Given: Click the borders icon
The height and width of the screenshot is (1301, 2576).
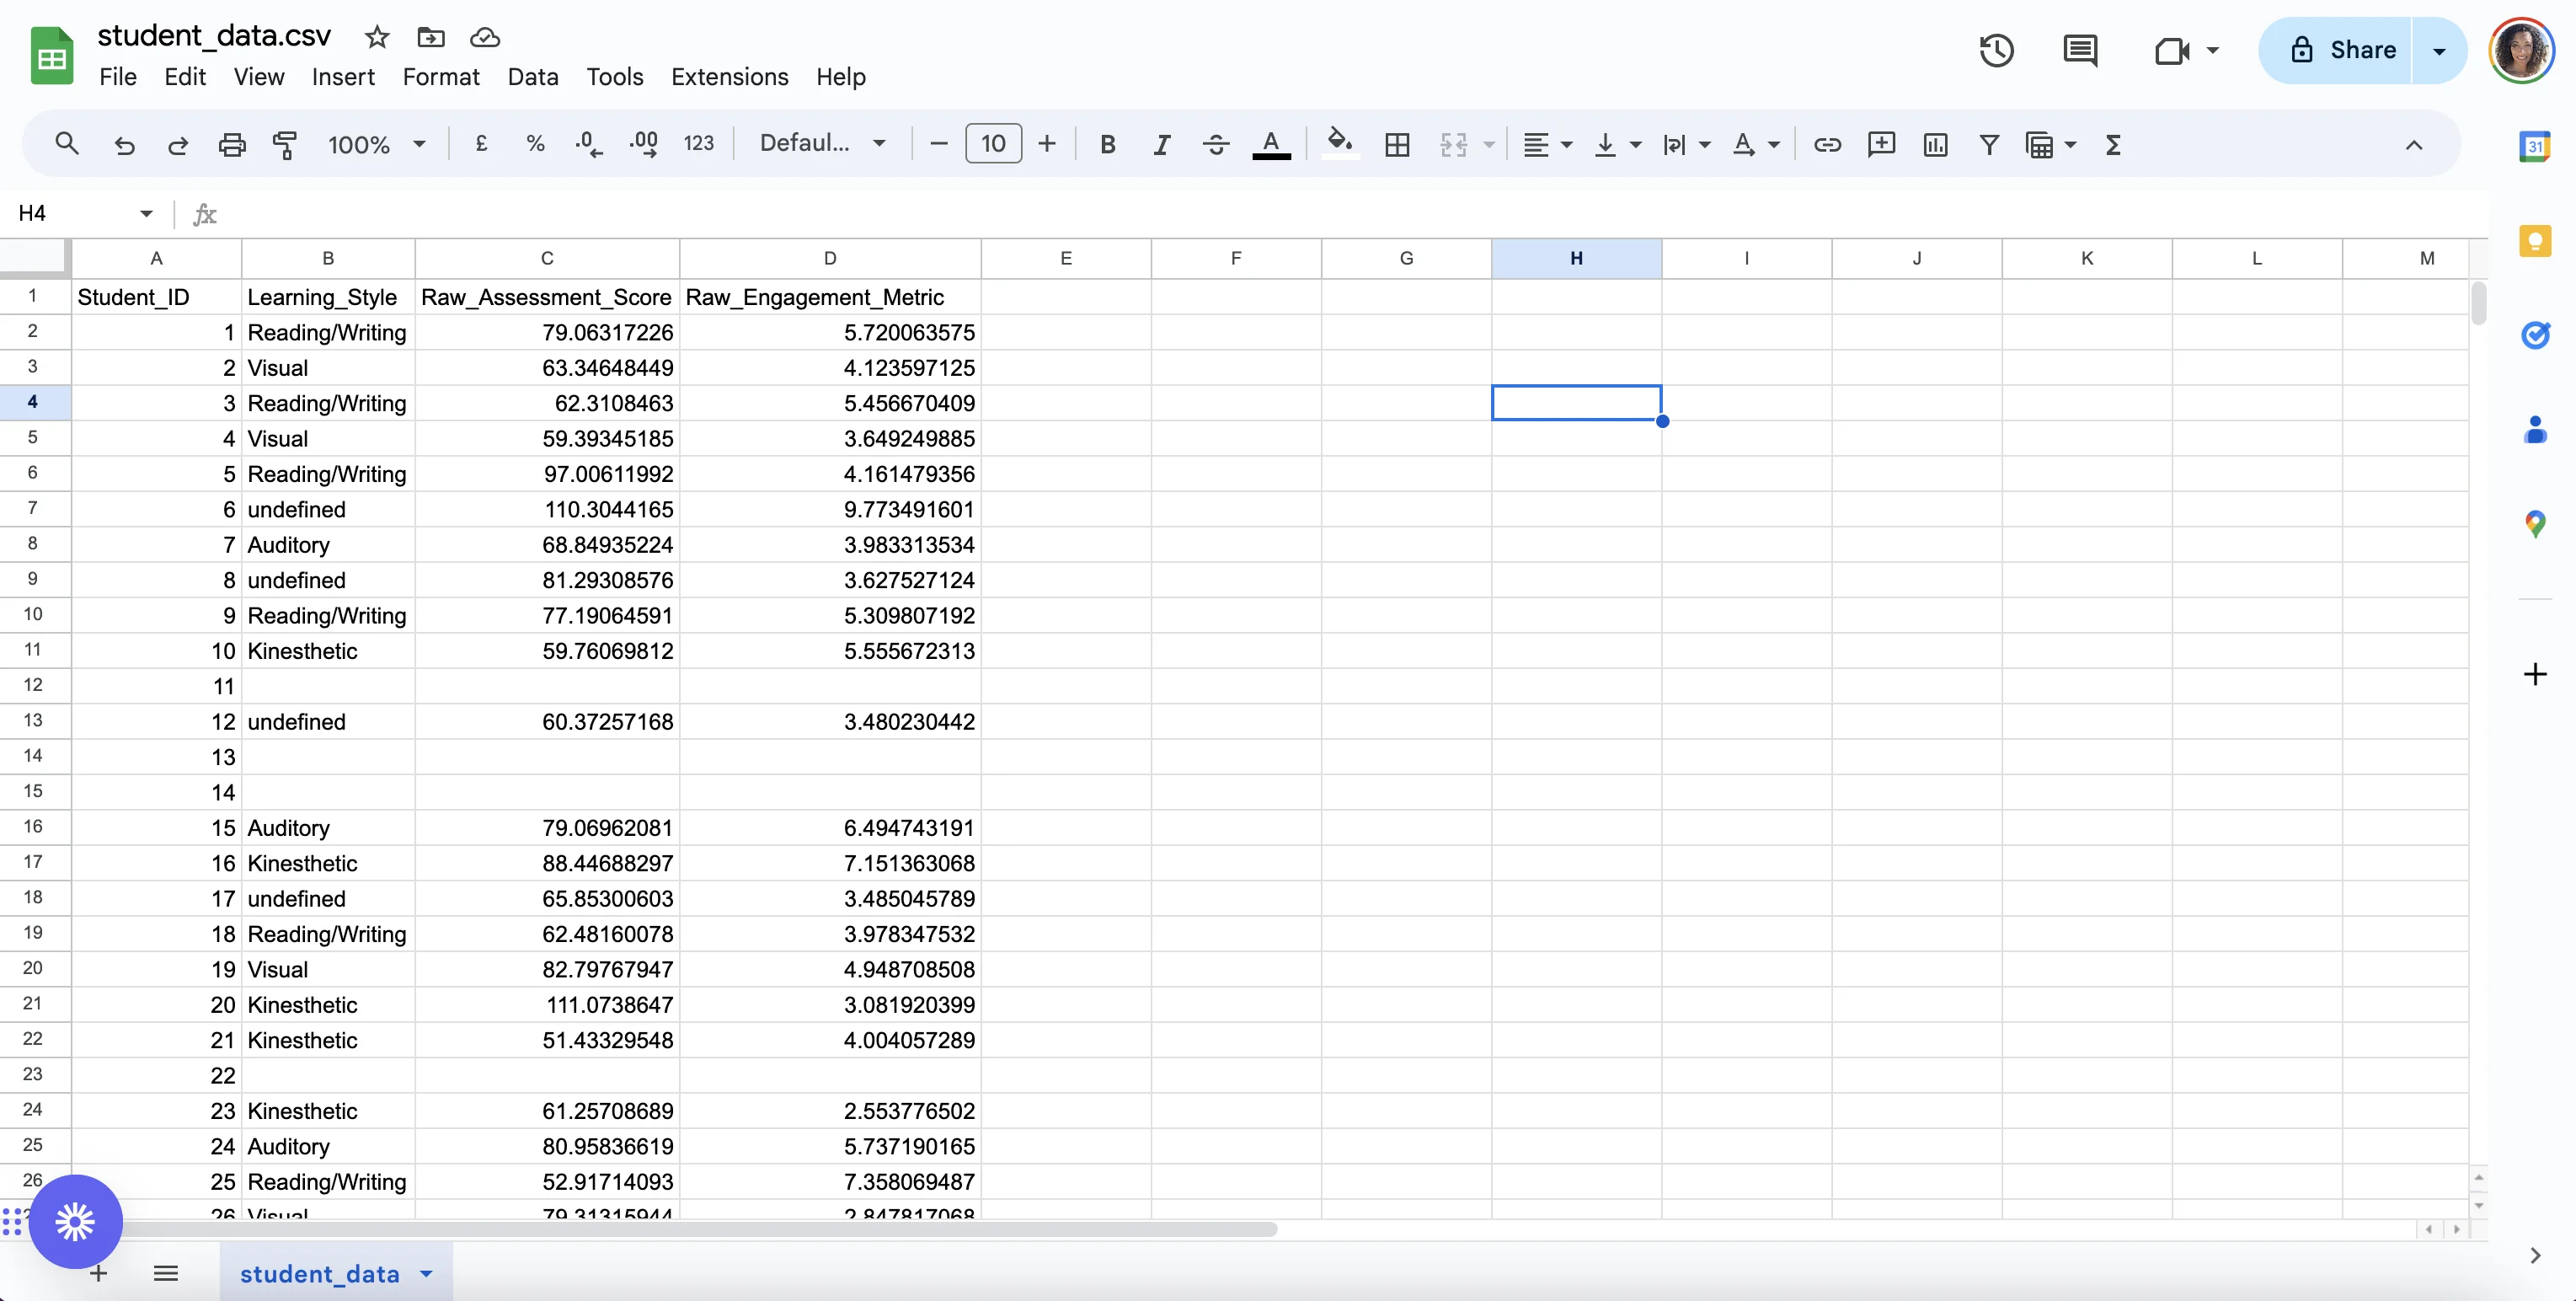Looking at the screenshot, I should point(1397,145).
